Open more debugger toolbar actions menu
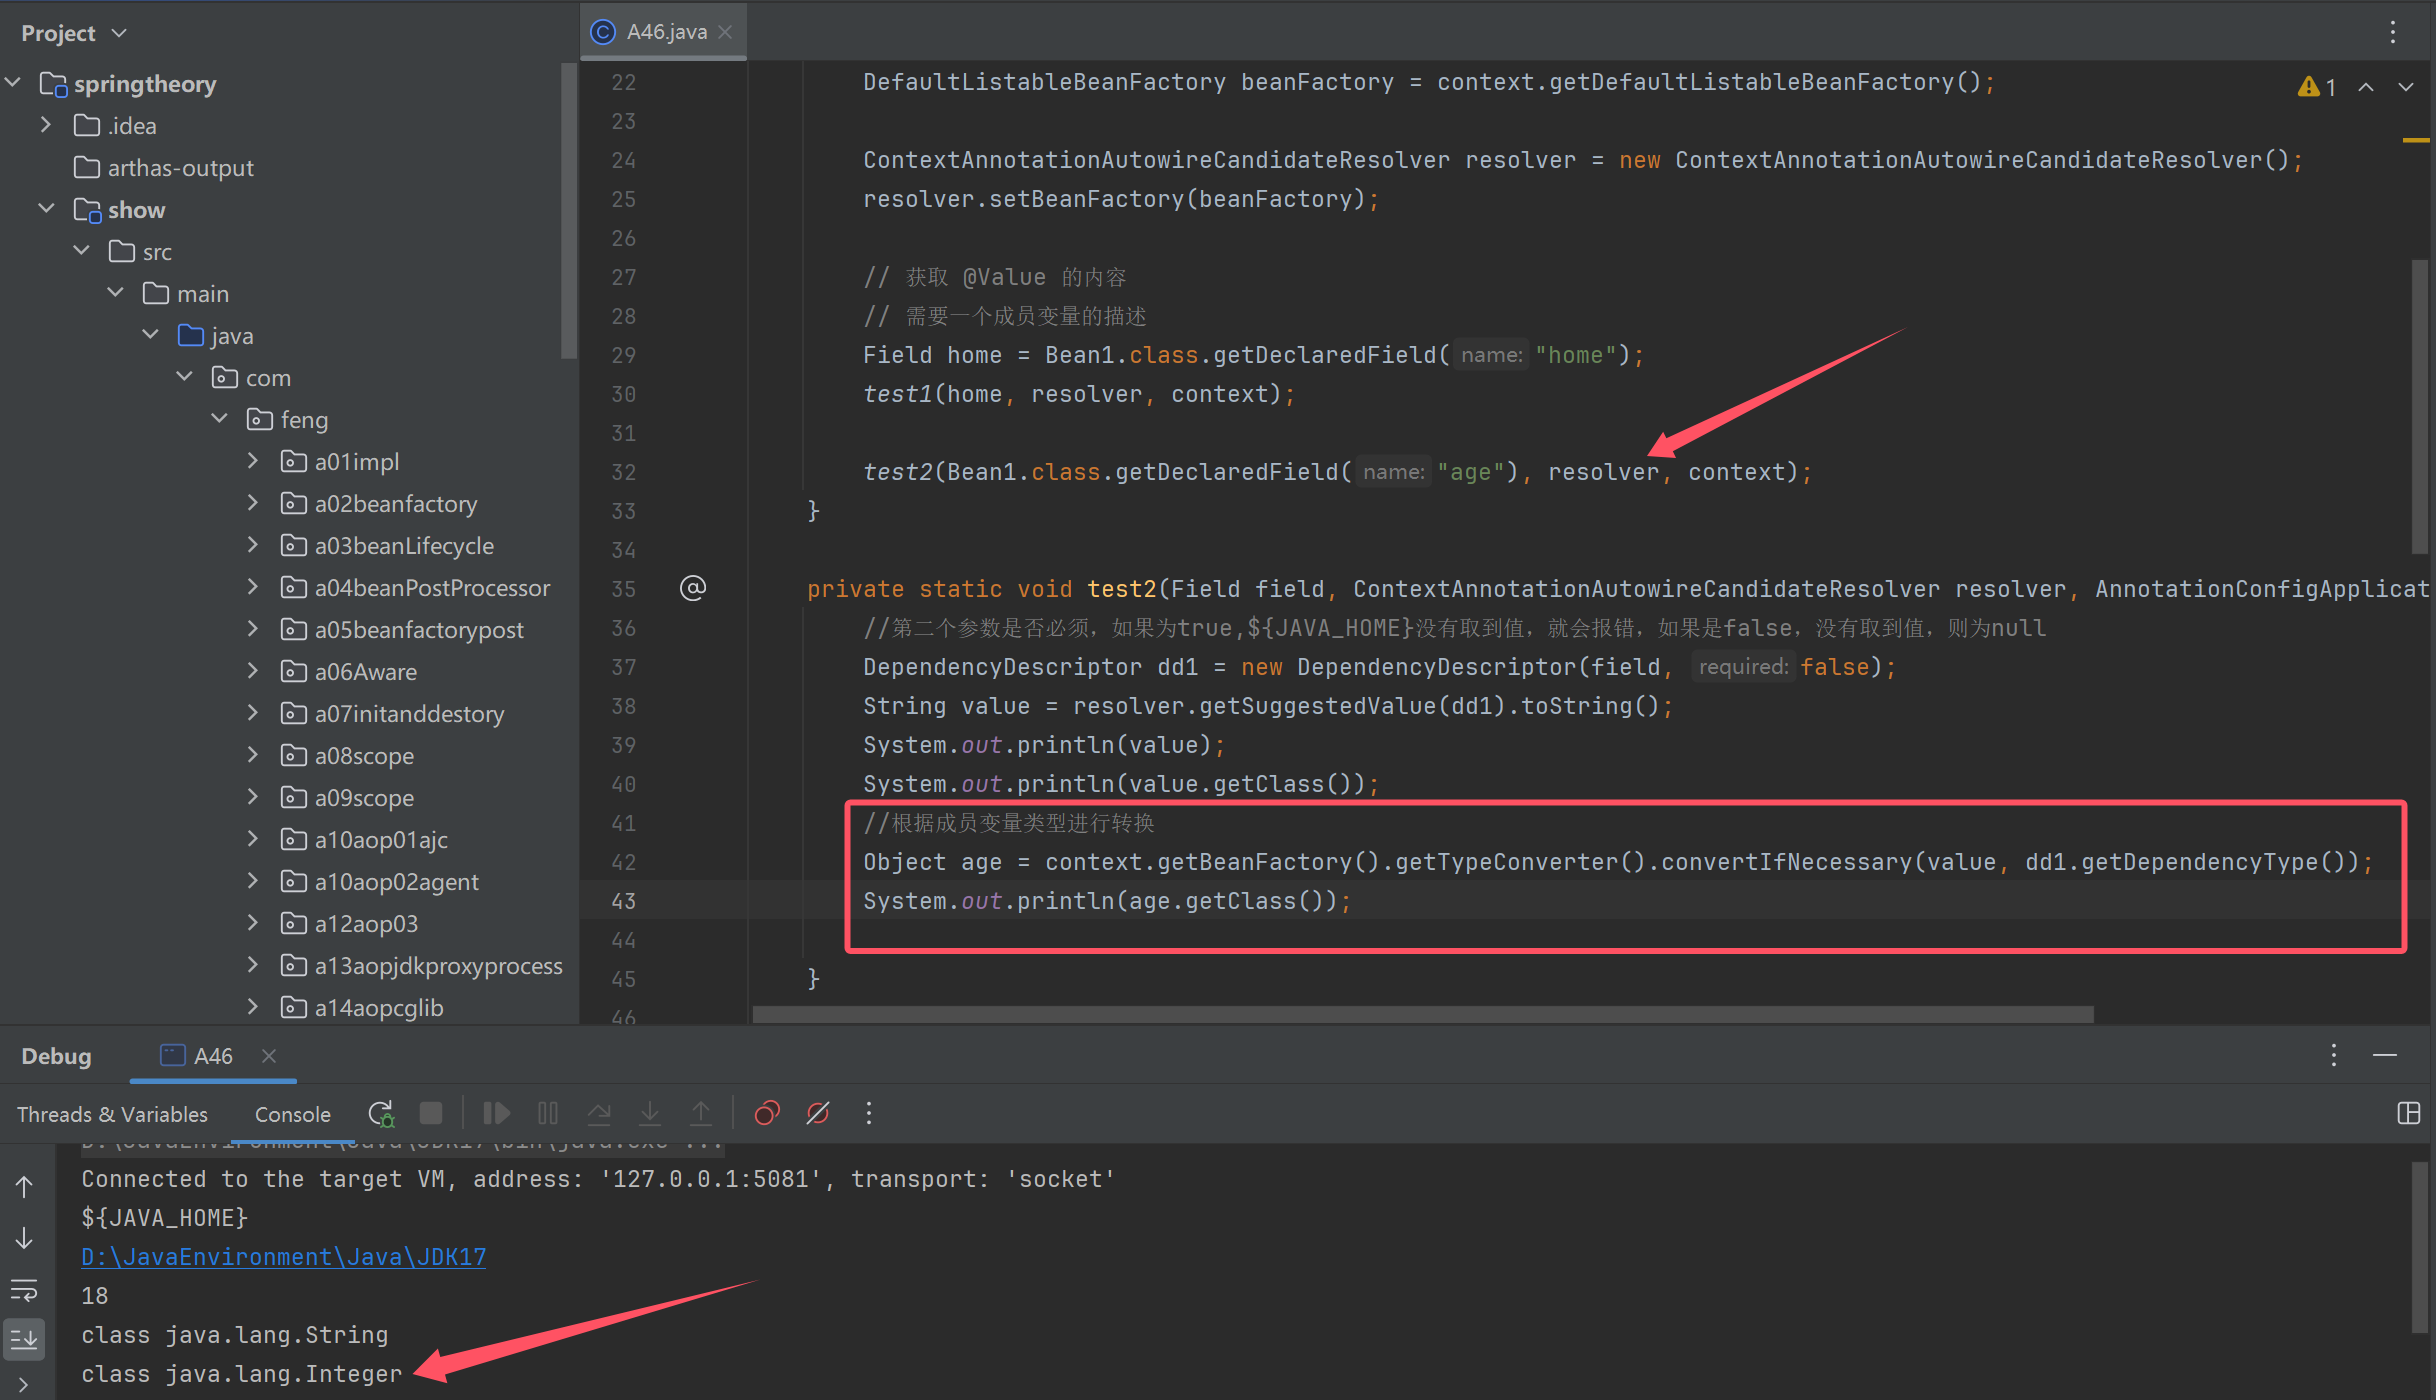The width and height of the screenshot is (2436, 1400). (x=869, y=1113)
